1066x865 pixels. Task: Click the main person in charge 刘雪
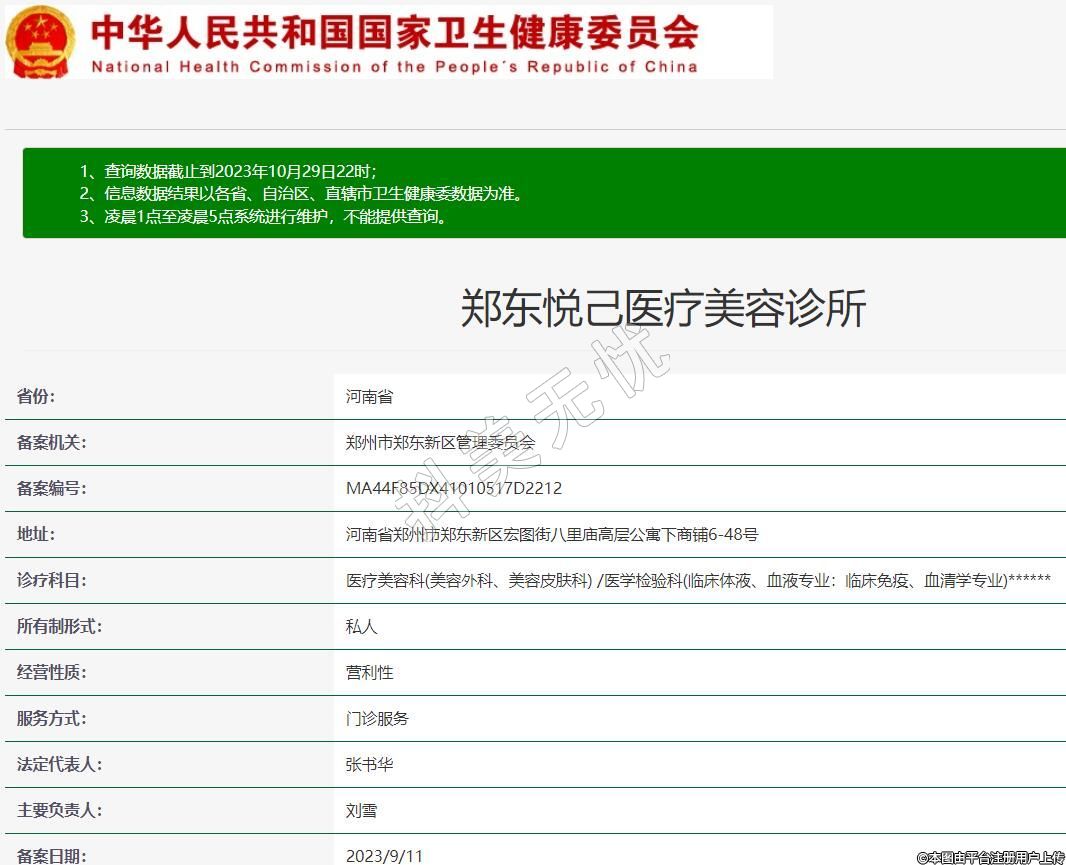(x=361, y=811)
